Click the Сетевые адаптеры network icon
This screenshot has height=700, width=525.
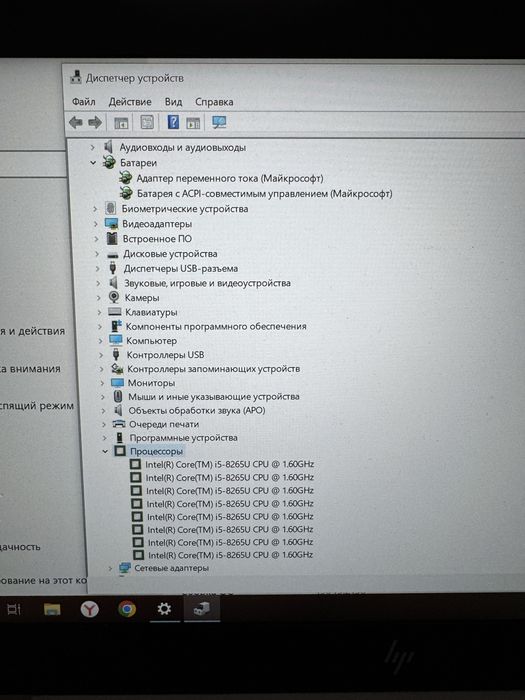tap(125, 568)
